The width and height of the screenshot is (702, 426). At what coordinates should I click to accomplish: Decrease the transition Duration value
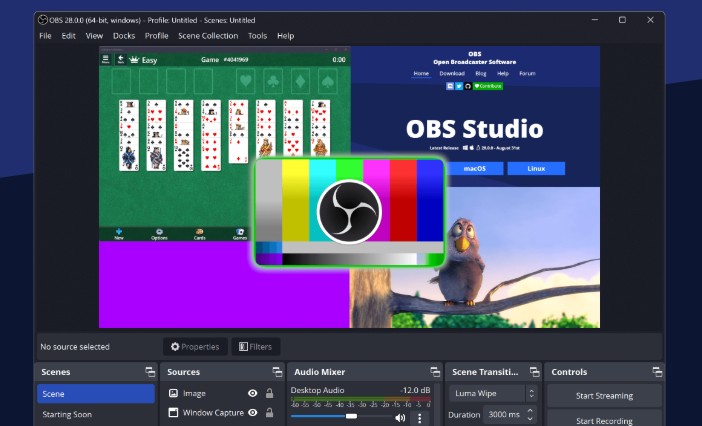[530, 419]
